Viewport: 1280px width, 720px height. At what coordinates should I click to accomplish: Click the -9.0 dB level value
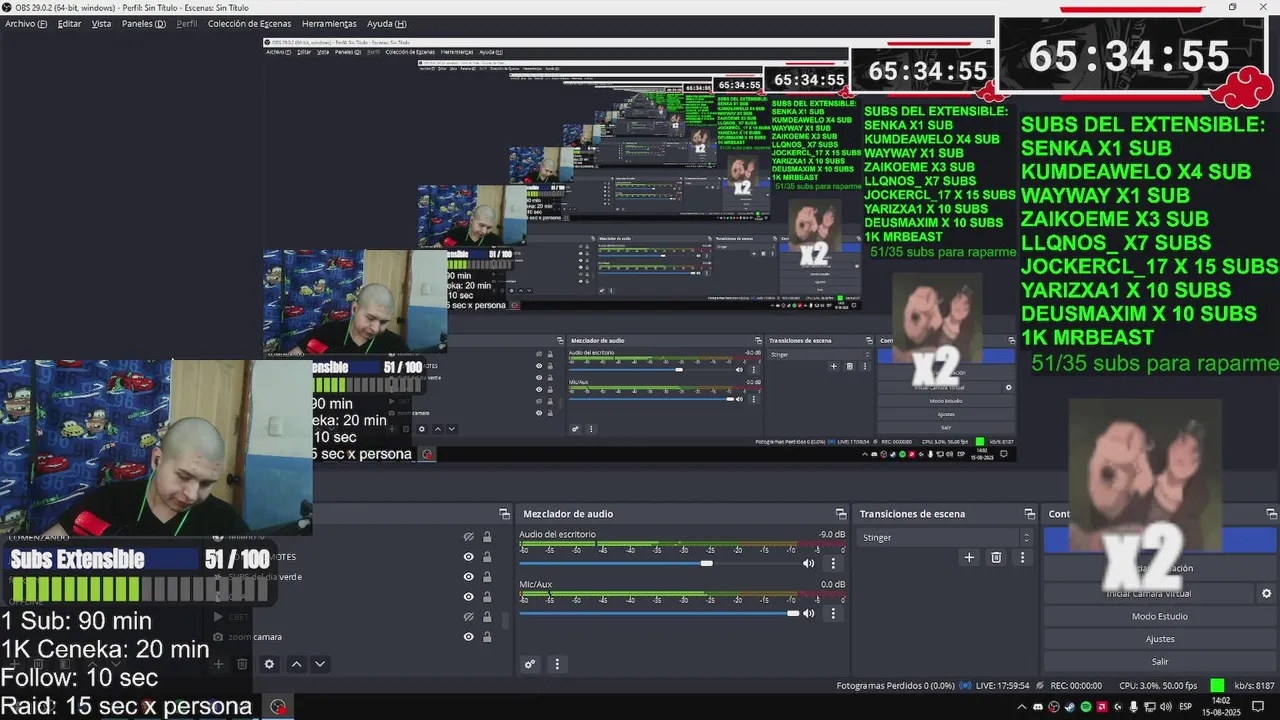pyautogui.click(x=832, y=535)
